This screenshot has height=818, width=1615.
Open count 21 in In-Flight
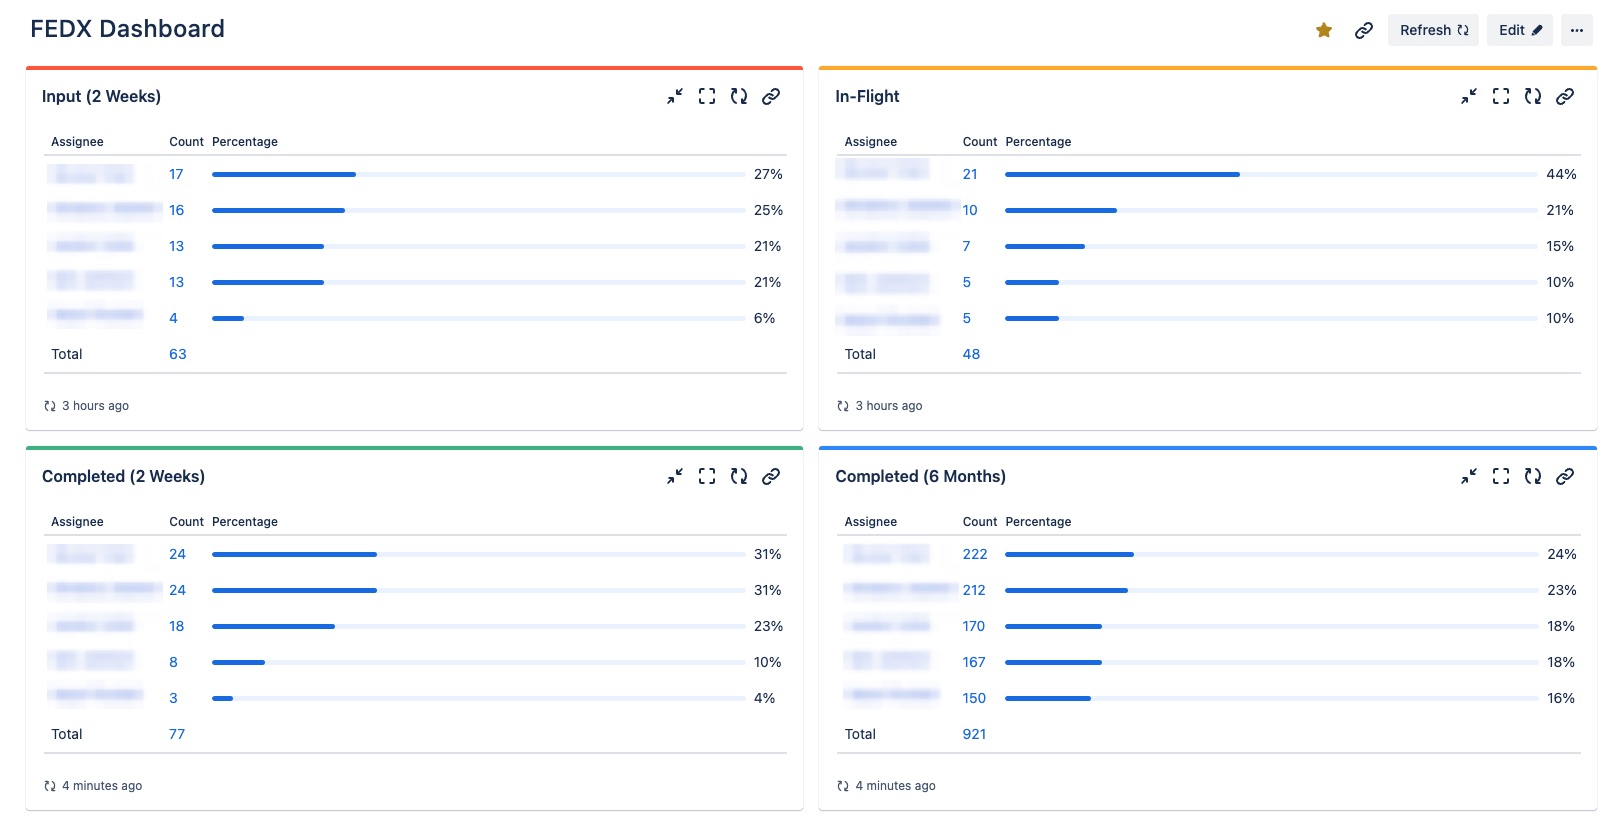[970, 174]
